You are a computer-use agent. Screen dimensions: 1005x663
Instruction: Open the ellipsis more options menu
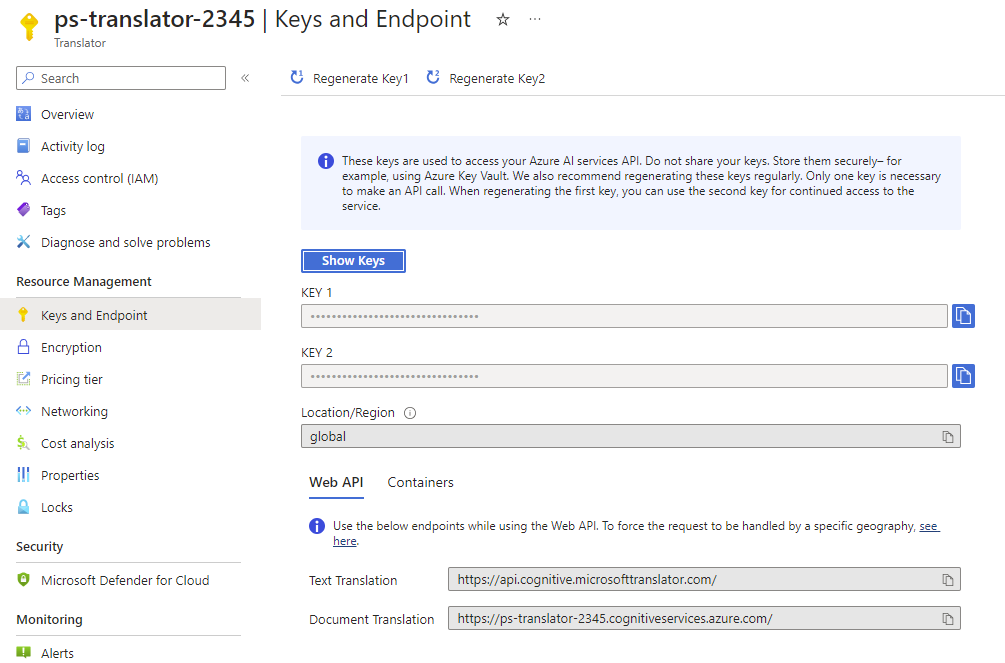coord(535,20)
